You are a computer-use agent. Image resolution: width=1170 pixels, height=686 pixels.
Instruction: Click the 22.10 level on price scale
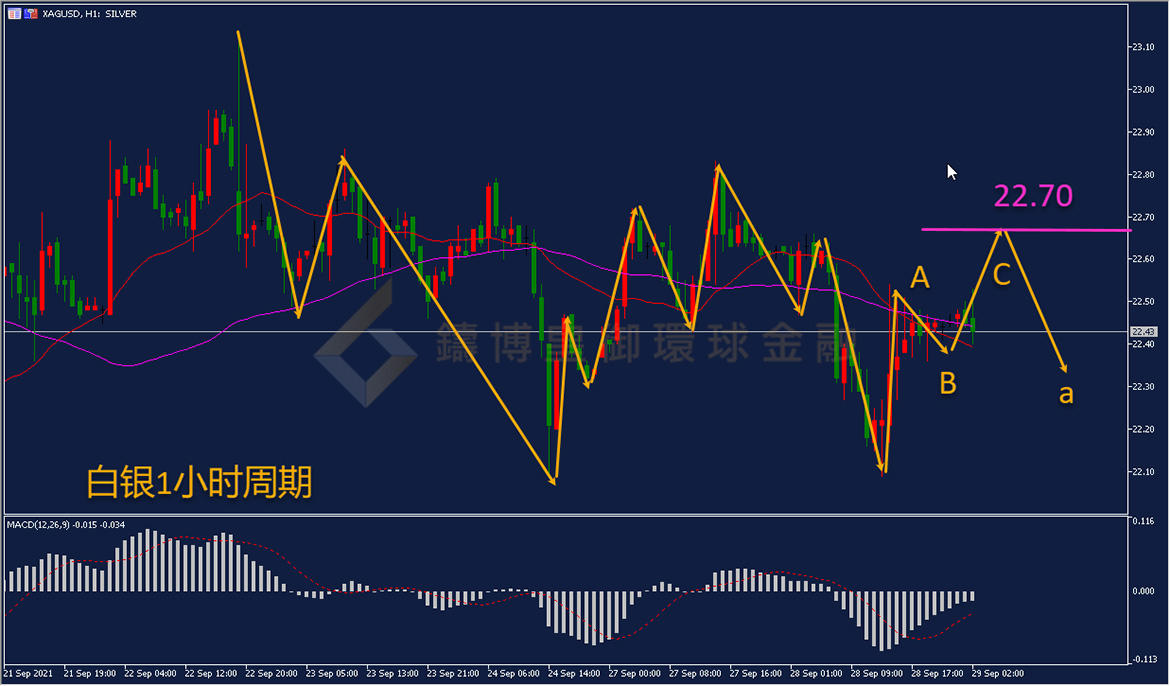coord(1143,472)
